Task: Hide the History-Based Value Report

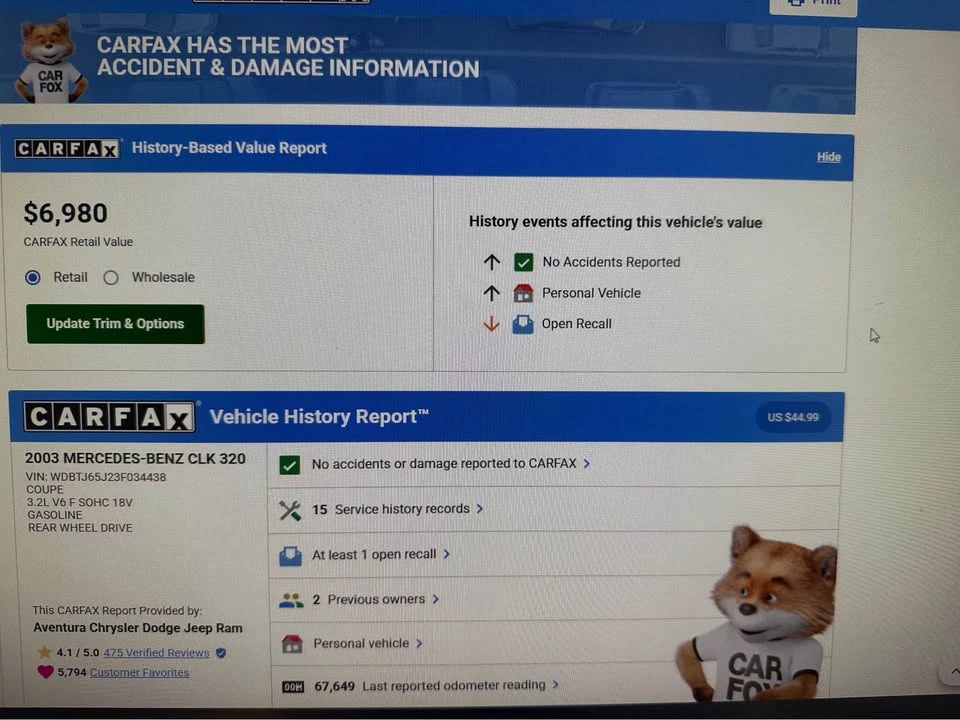Action: click(828, 157)
